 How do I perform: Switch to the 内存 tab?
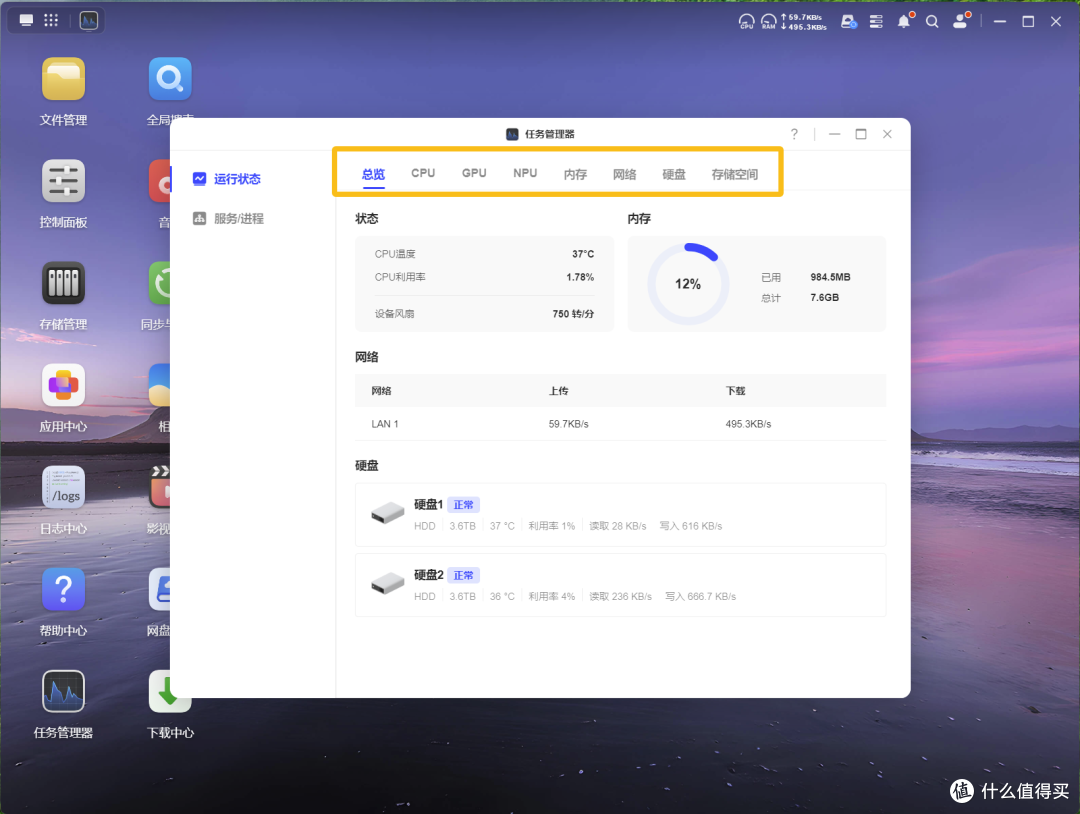click(575, 174)
